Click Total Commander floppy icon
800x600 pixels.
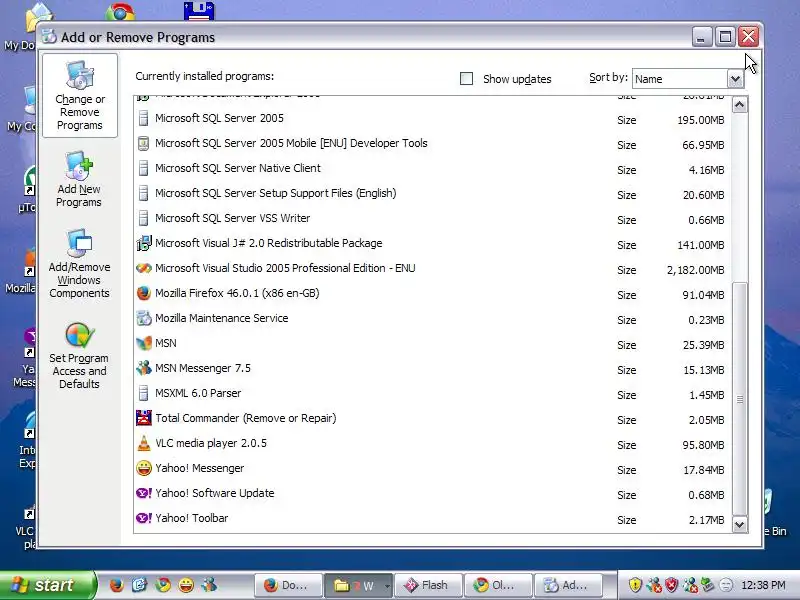point(144,418)
